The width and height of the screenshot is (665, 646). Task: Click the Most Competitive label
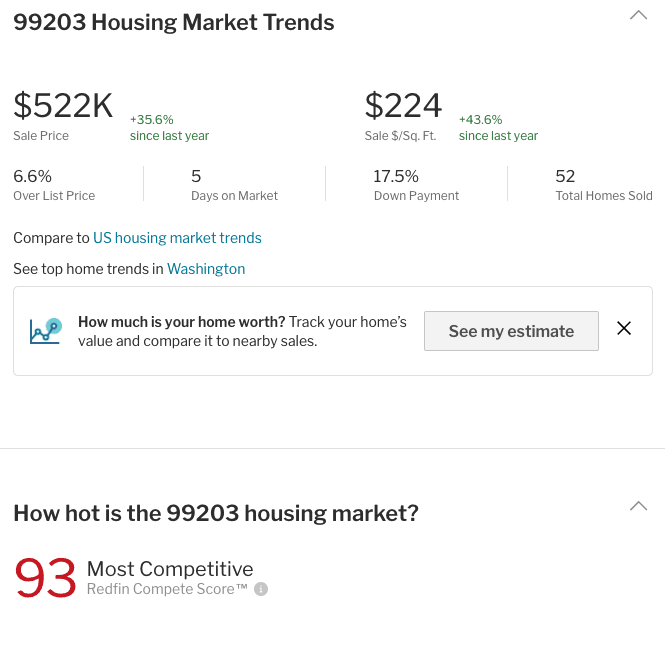(x=170, y=569)
